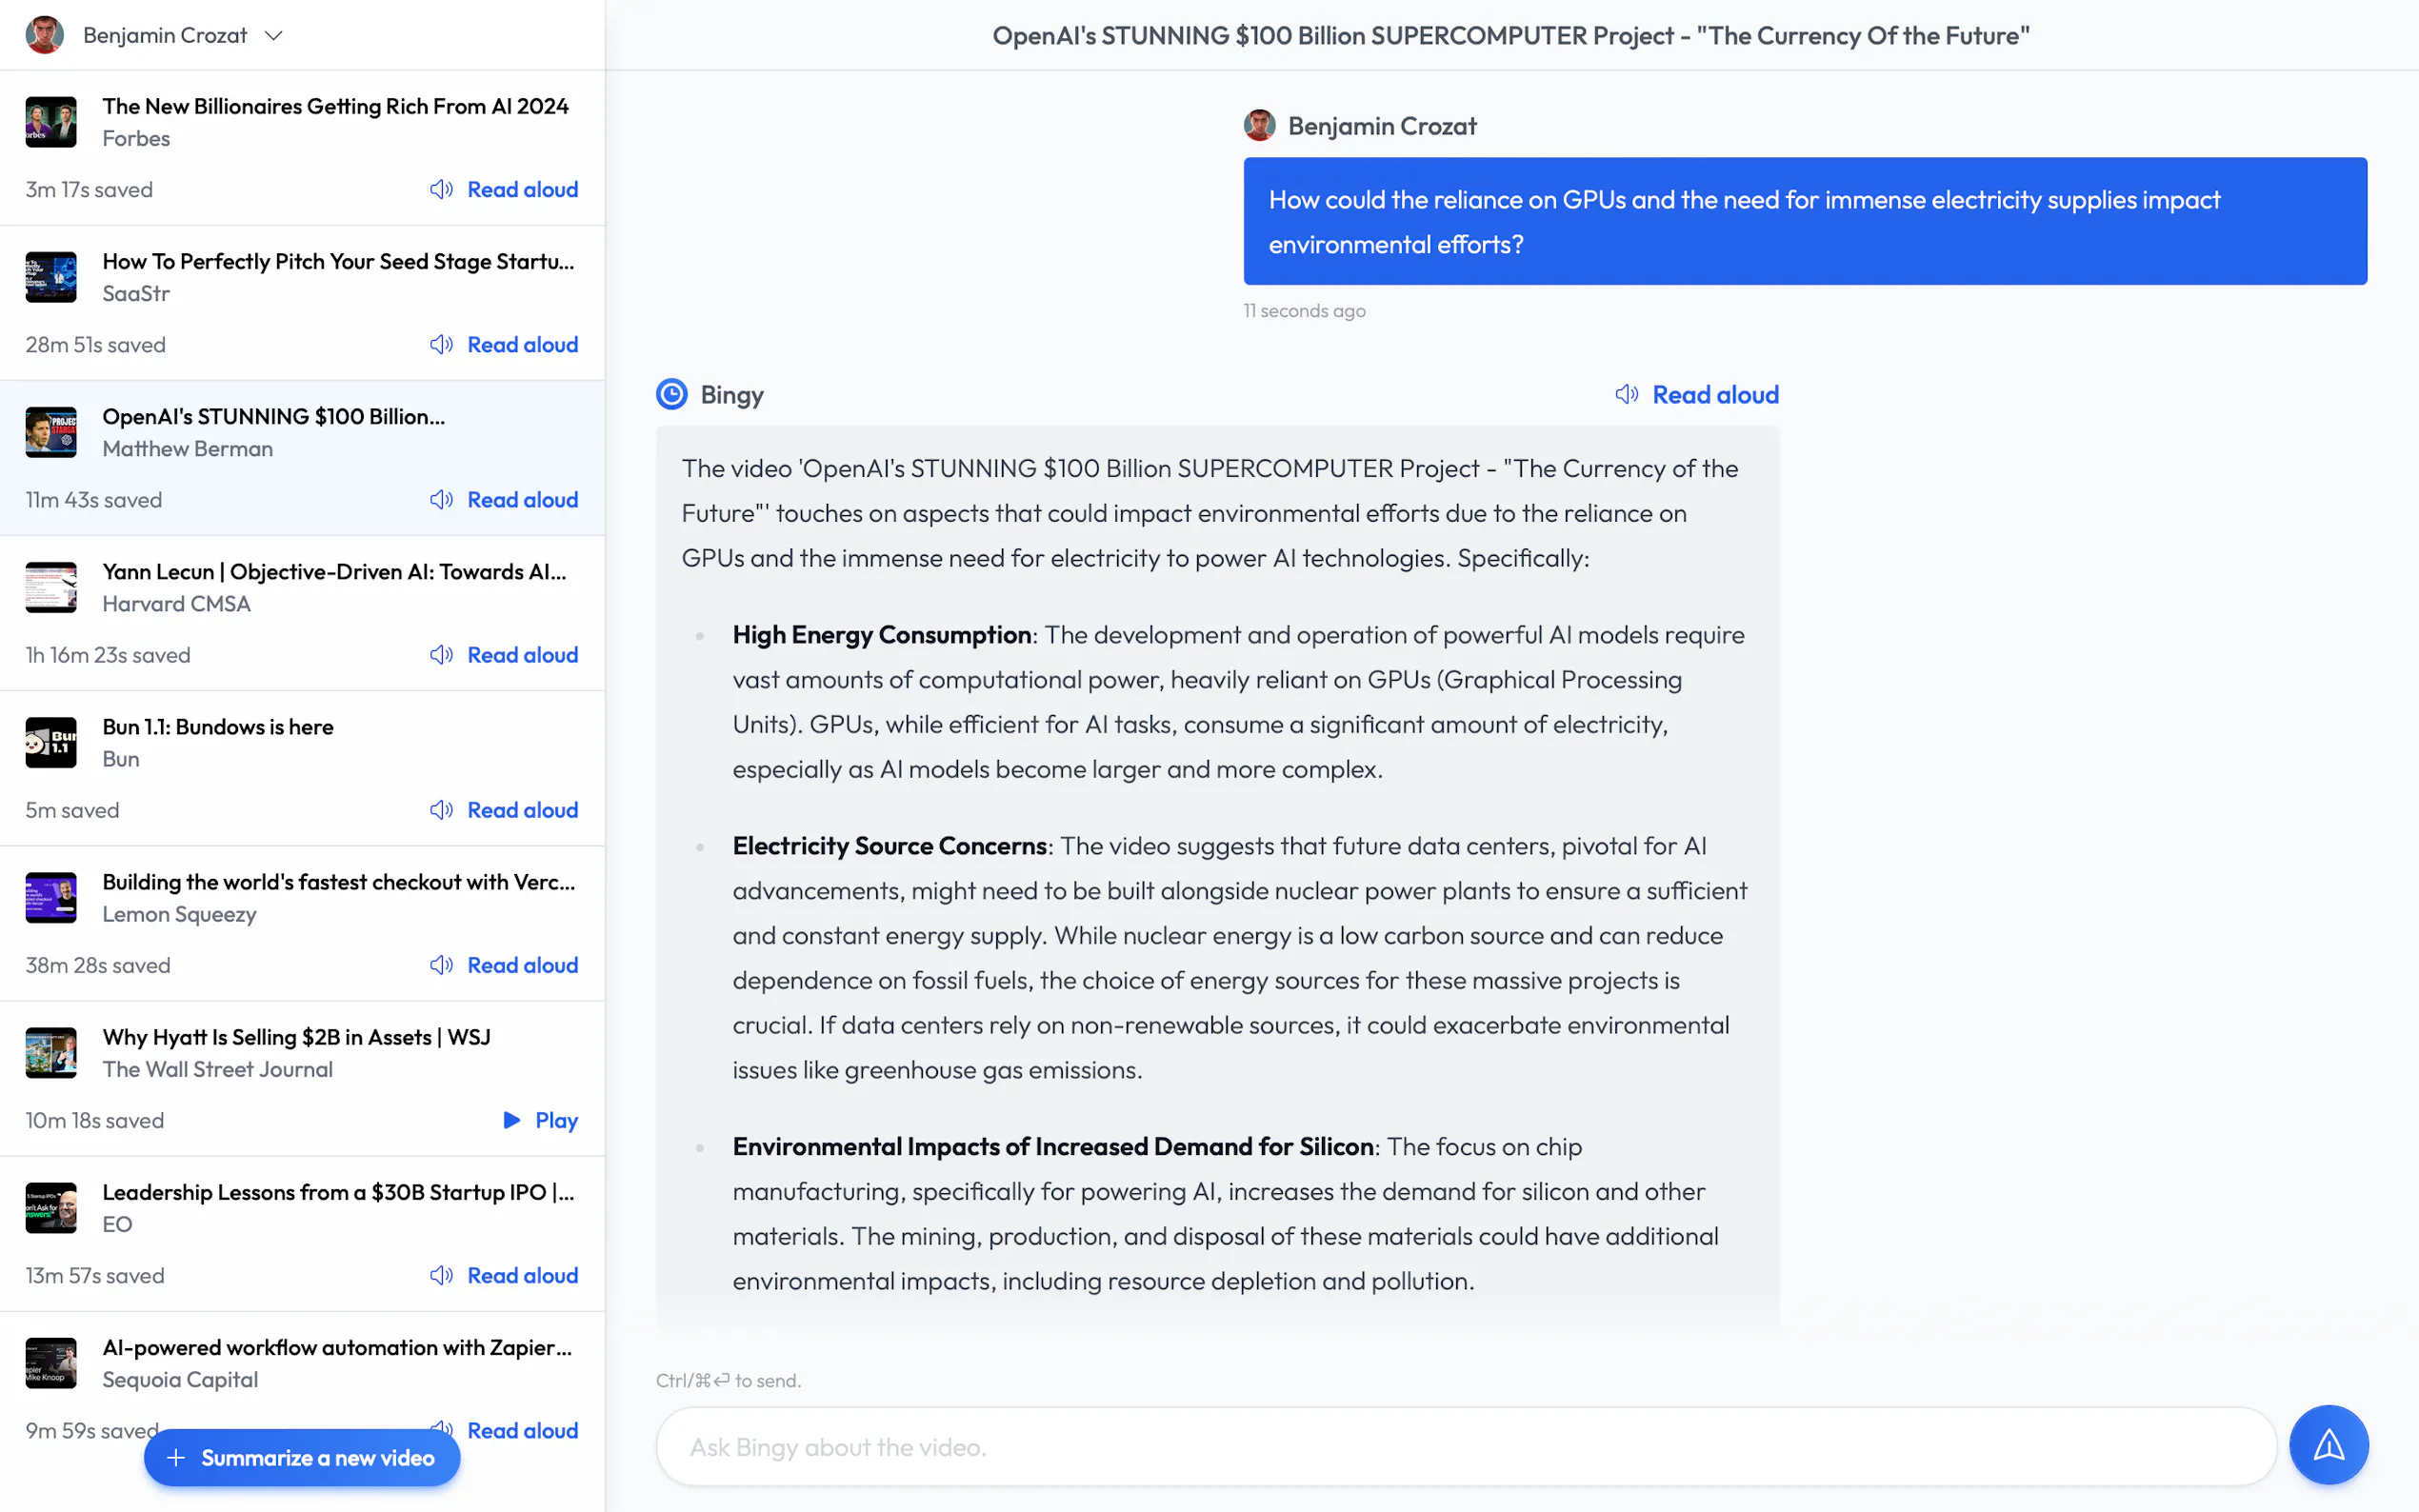Viewport: 2419px width, 1512px height.
Task: Click the Play triangle for Hyatt video
Action: tap(512, 1120)
